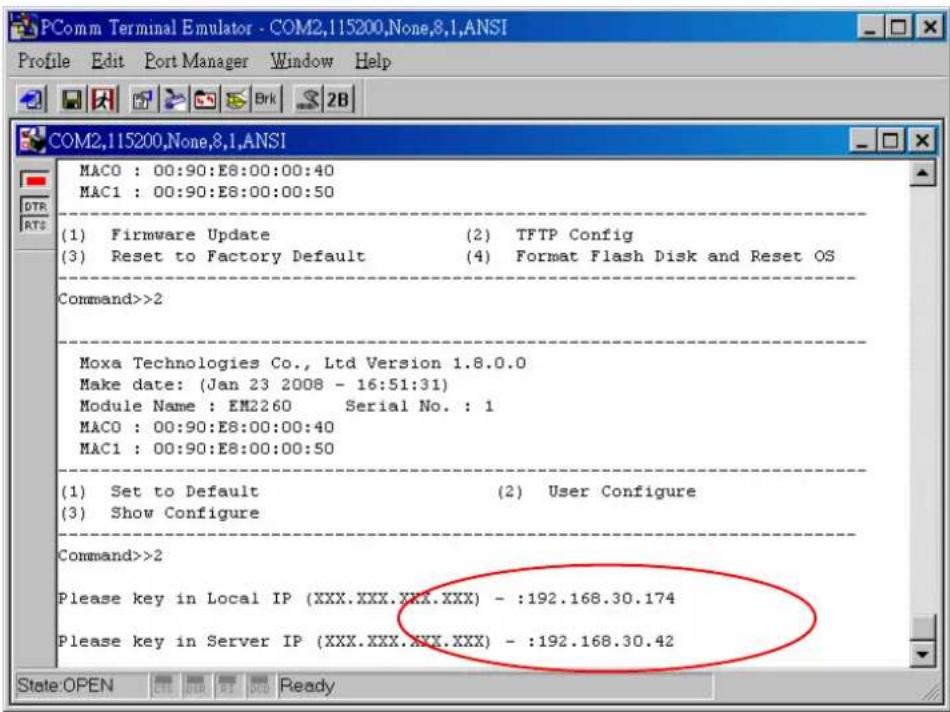Toggle the RTS line button
This screenshot has width=950, height=712.
point(35,225)
